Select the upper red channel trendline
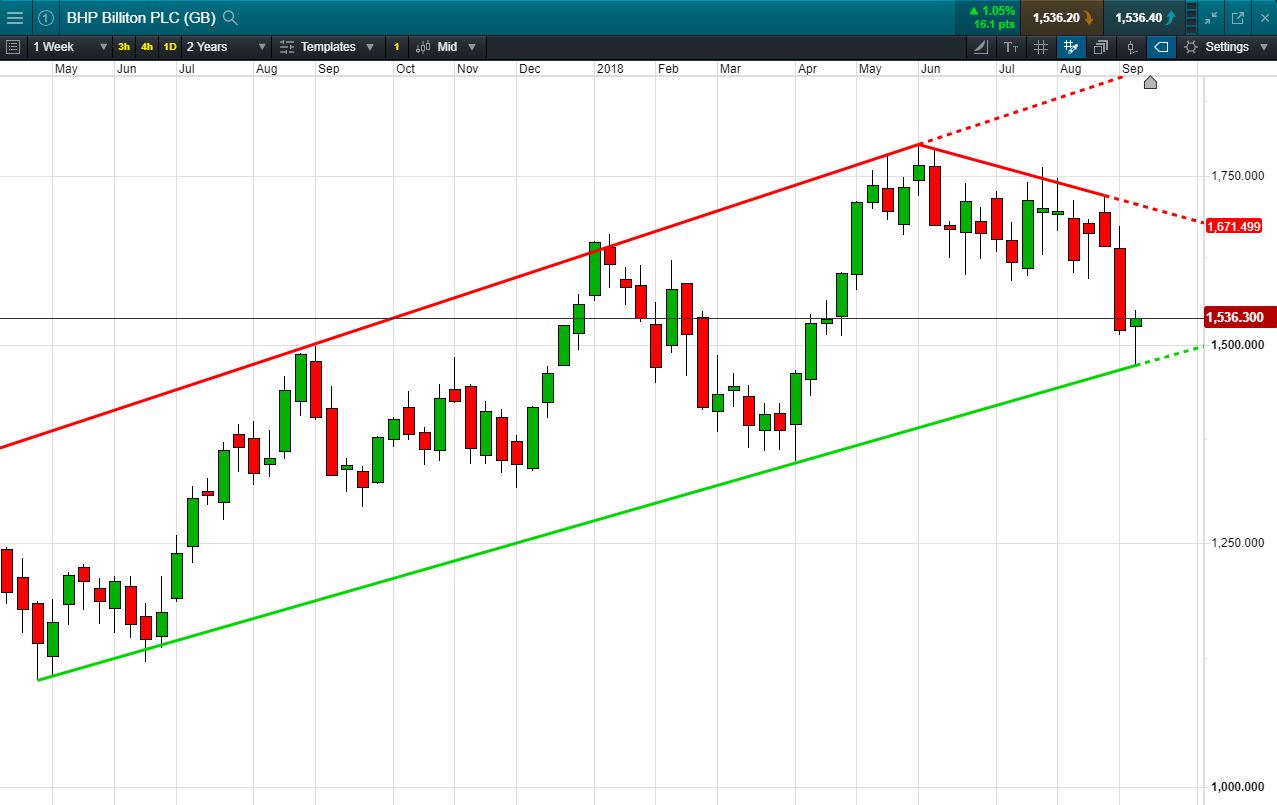Screen dimensions: 1277x805 coord(460,296)
